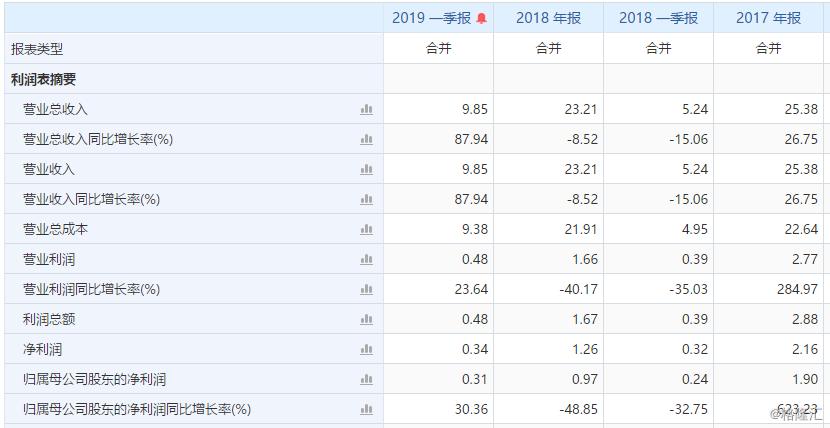
Task: Select the 2018 年报 column header
Action: point(548,18)
